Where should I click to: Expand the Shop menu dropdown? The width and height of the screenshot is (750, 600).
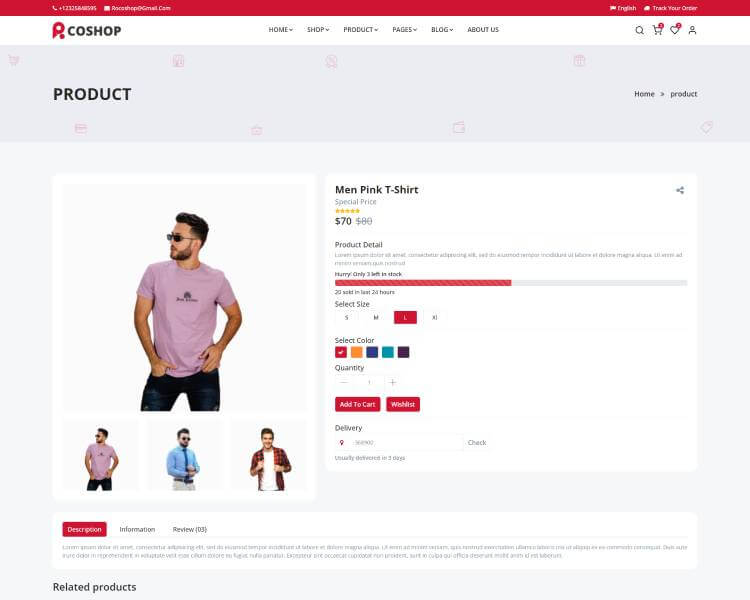(318, 30)
